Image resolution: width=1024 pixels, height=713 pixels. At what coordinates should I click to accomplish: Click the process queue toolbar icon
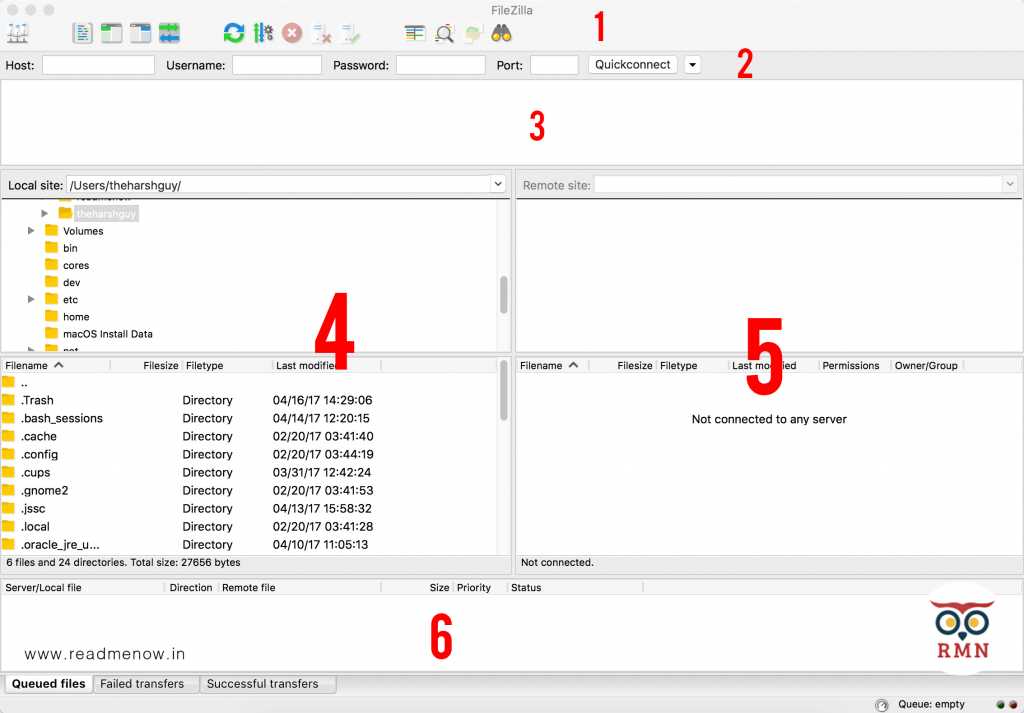tap(262, 32)
